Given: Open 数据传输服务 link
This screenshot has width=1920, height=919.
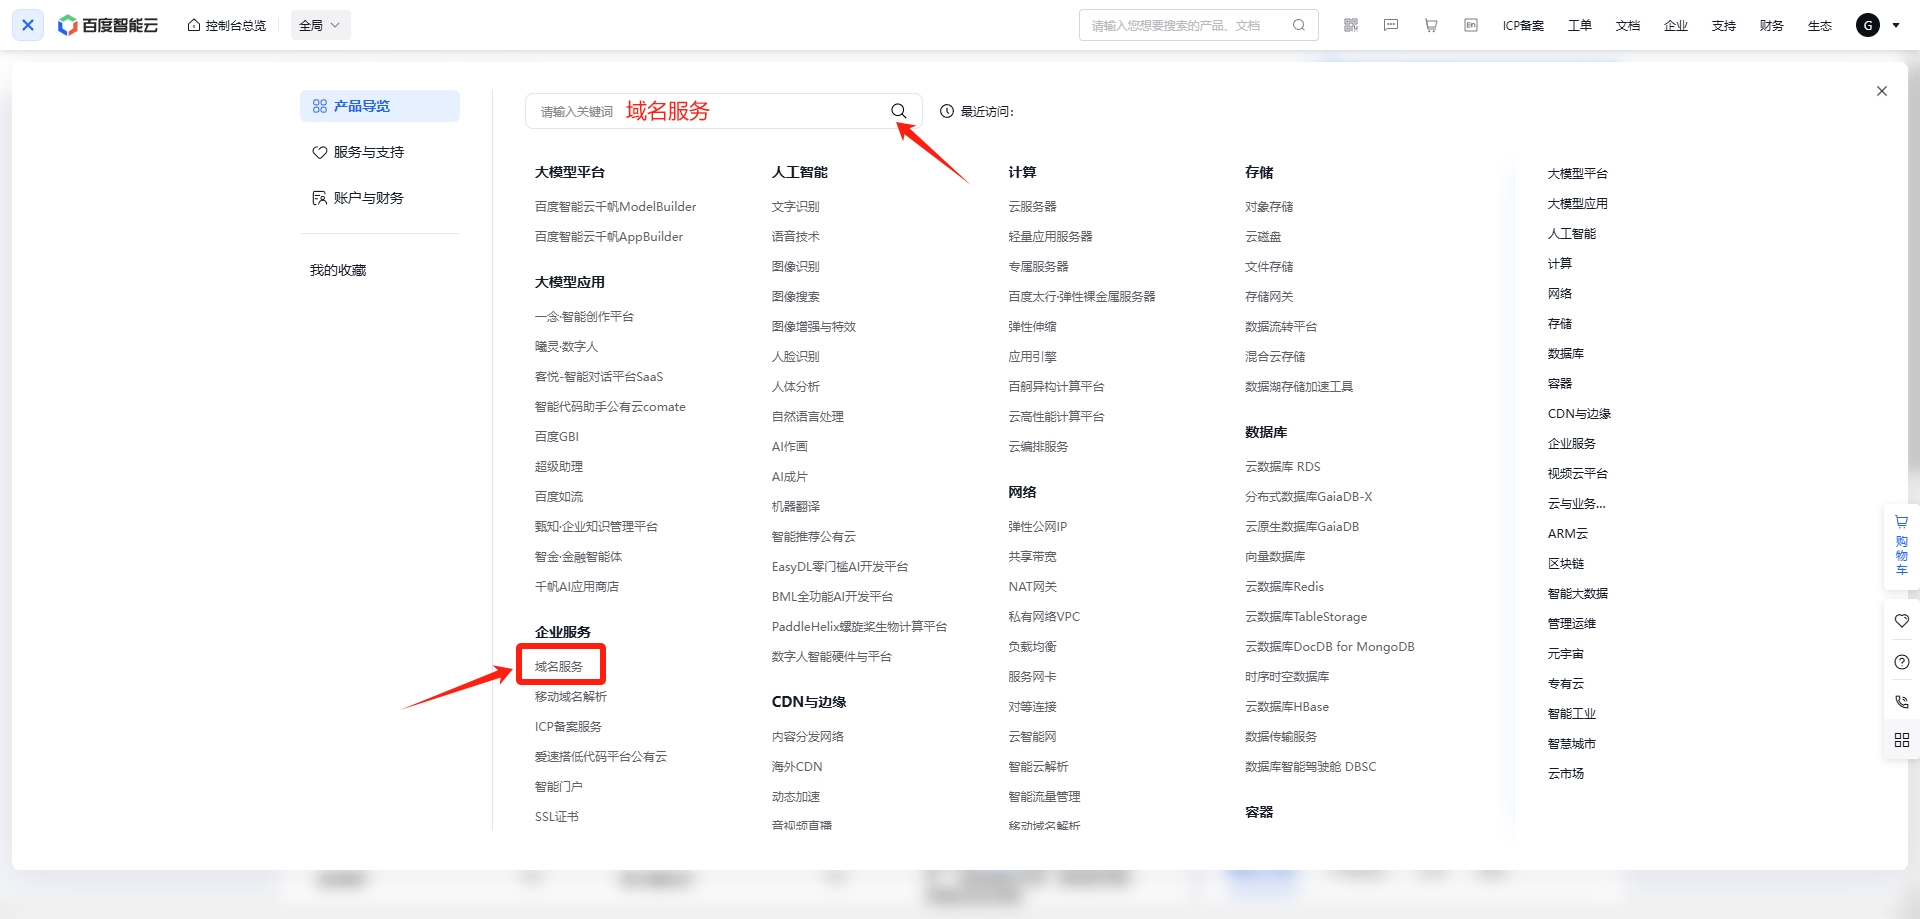Looking at the screenshot, I should pyautogui.click(x=1281, y=736).
